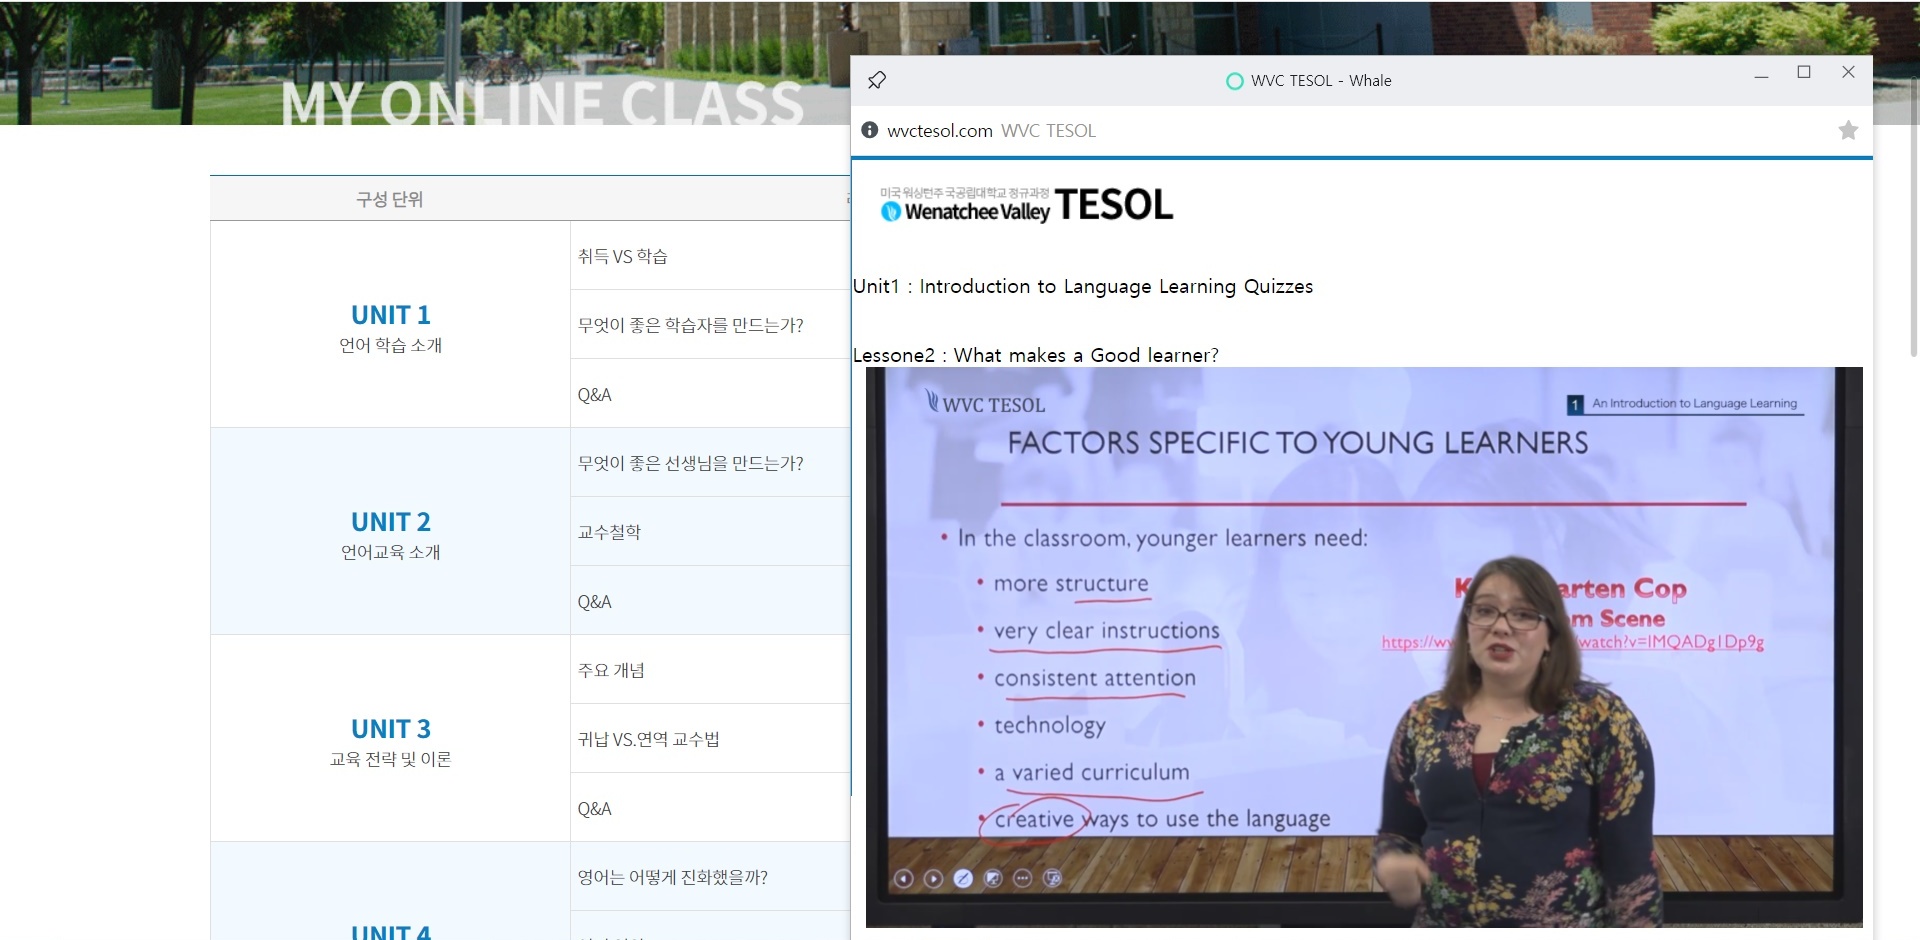1920x940 pixels.
Task: Click the lecture video on young learners
Action: tap(1364, 647)
